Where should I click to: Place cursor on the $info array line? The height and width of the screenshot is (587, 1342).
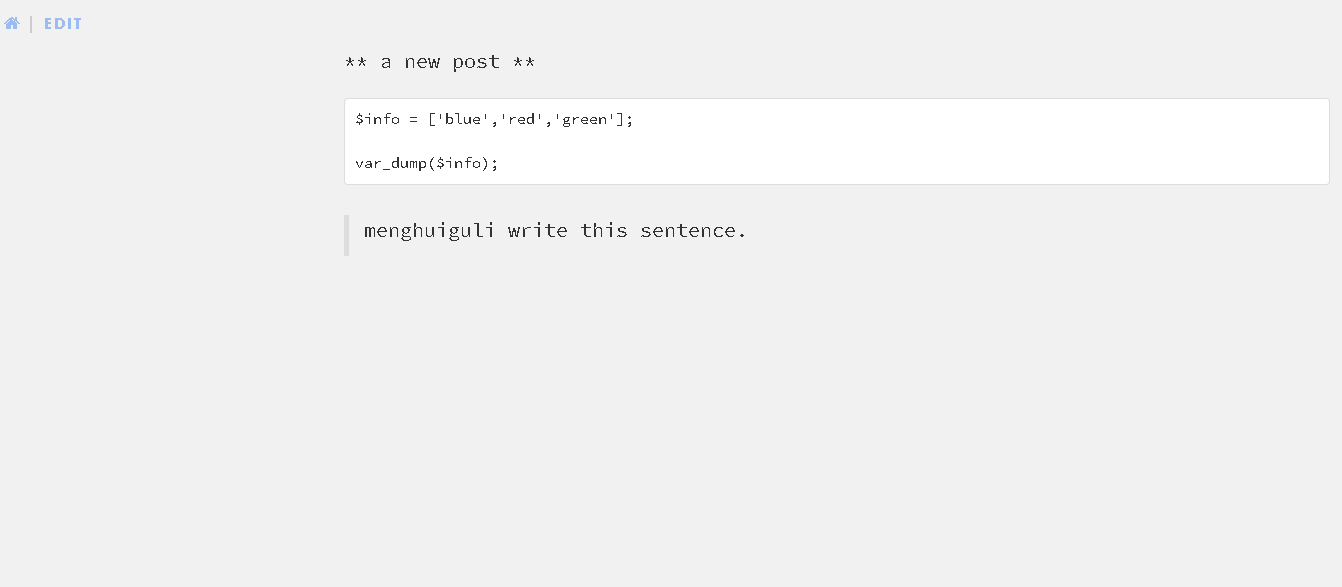[494, 119]
